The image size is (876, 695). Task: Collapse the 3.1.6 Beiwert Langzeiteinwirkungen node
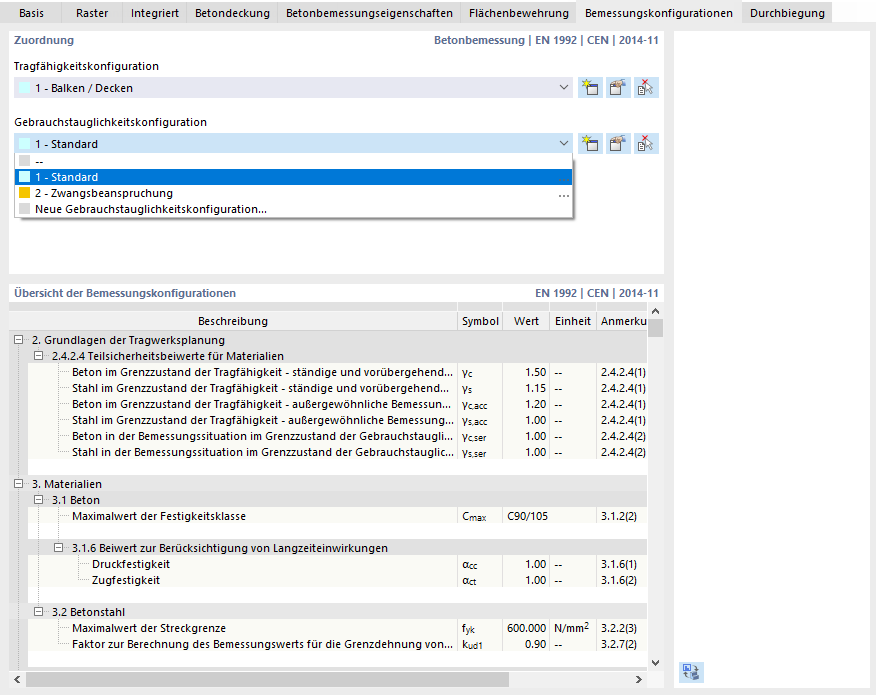coord(59,548)
